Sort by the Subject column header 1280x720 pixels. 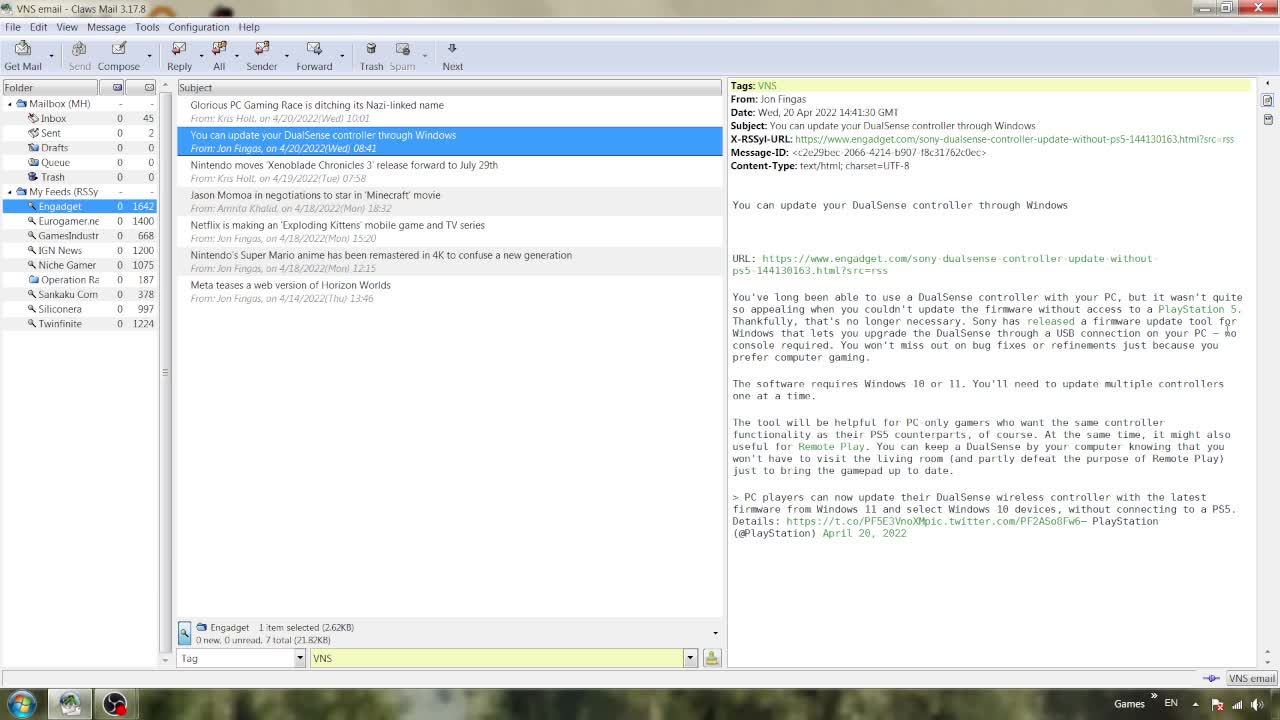click(x=449, y=88)
